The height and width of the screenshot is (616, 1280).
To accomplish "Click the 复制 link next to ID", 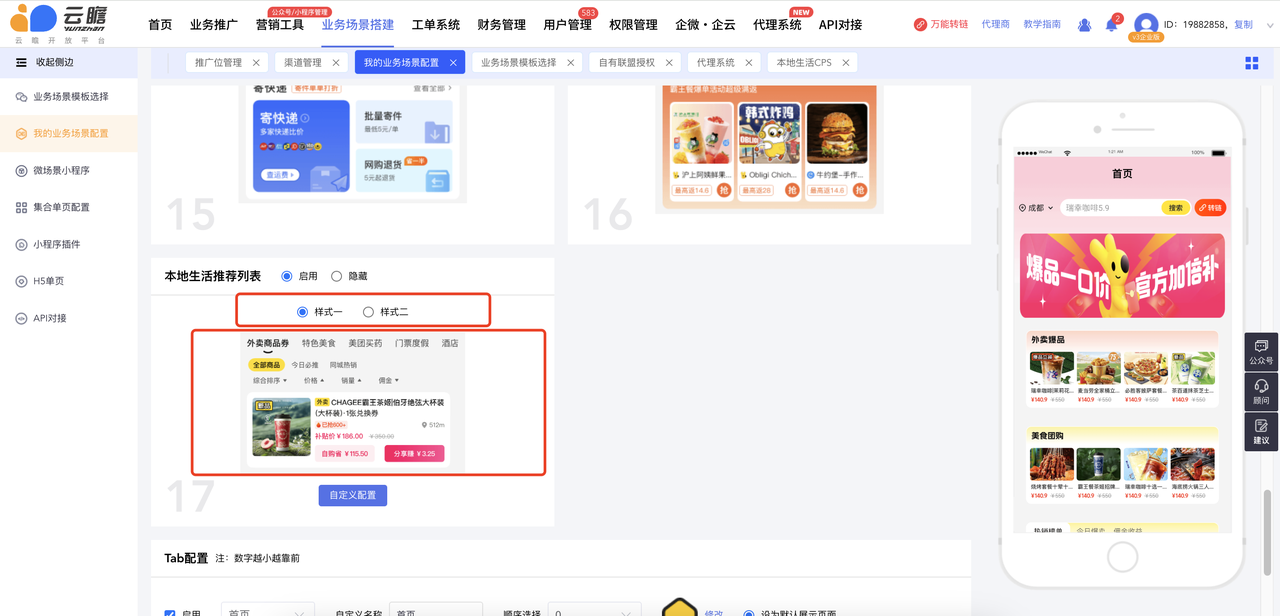I will (1243, 25).
